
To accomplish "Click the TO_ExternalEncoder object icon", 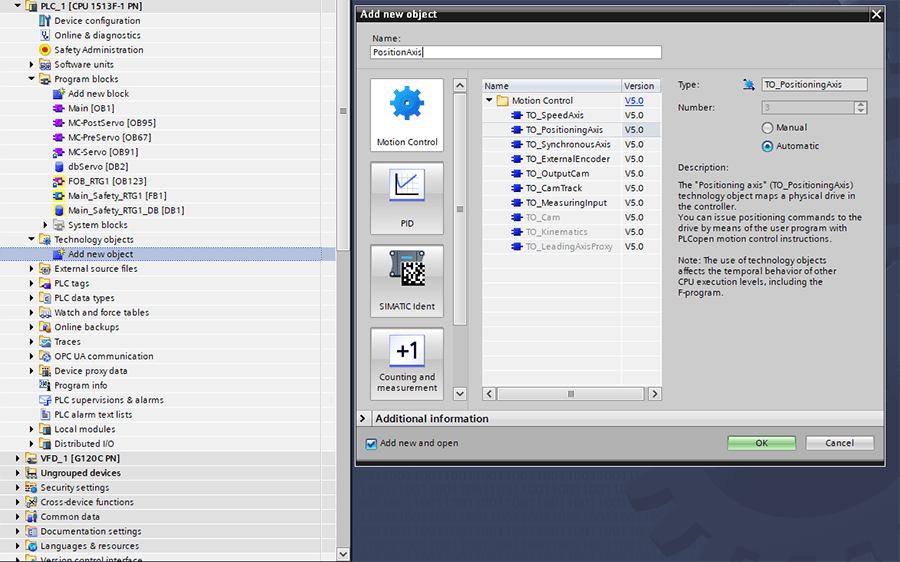I will (x=517, y=159).
